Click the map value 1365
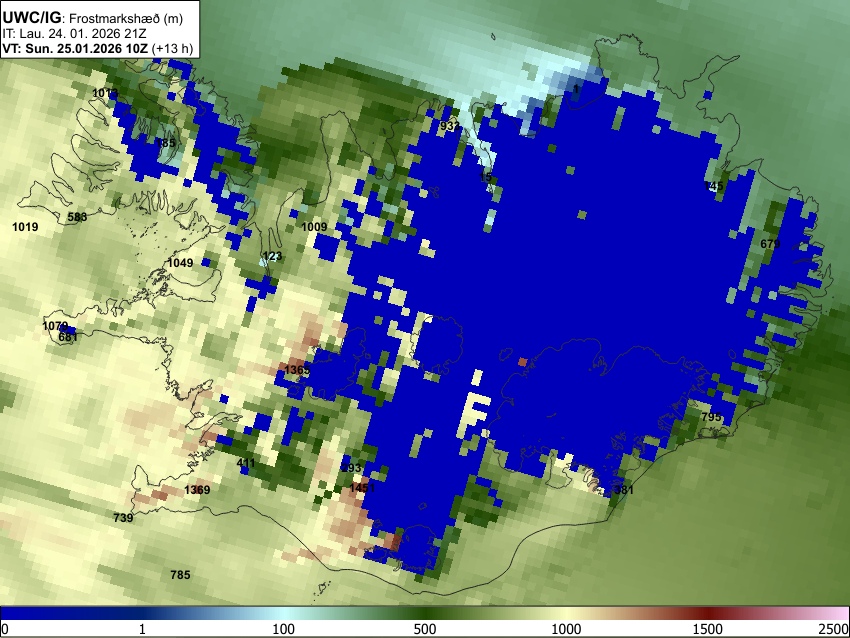This screenshot has width=850, height=638. (297, 370)
